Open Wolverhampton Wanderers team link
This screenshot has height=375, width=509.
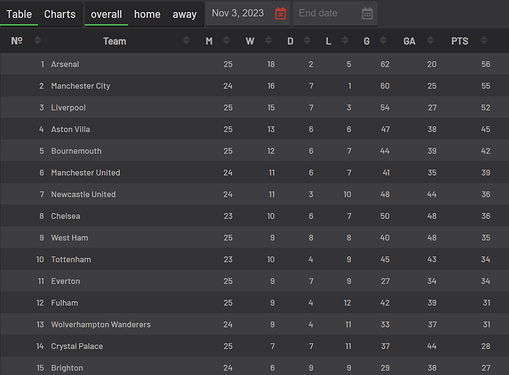101,324
